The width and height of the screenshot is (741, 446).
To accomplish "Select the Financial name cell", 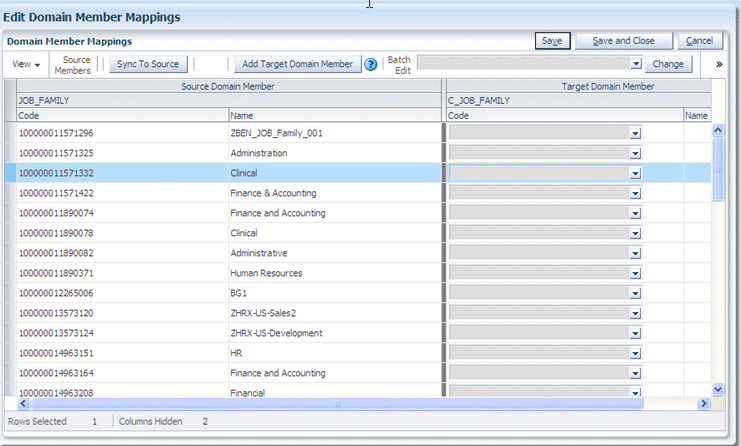I will coord(335,390).
